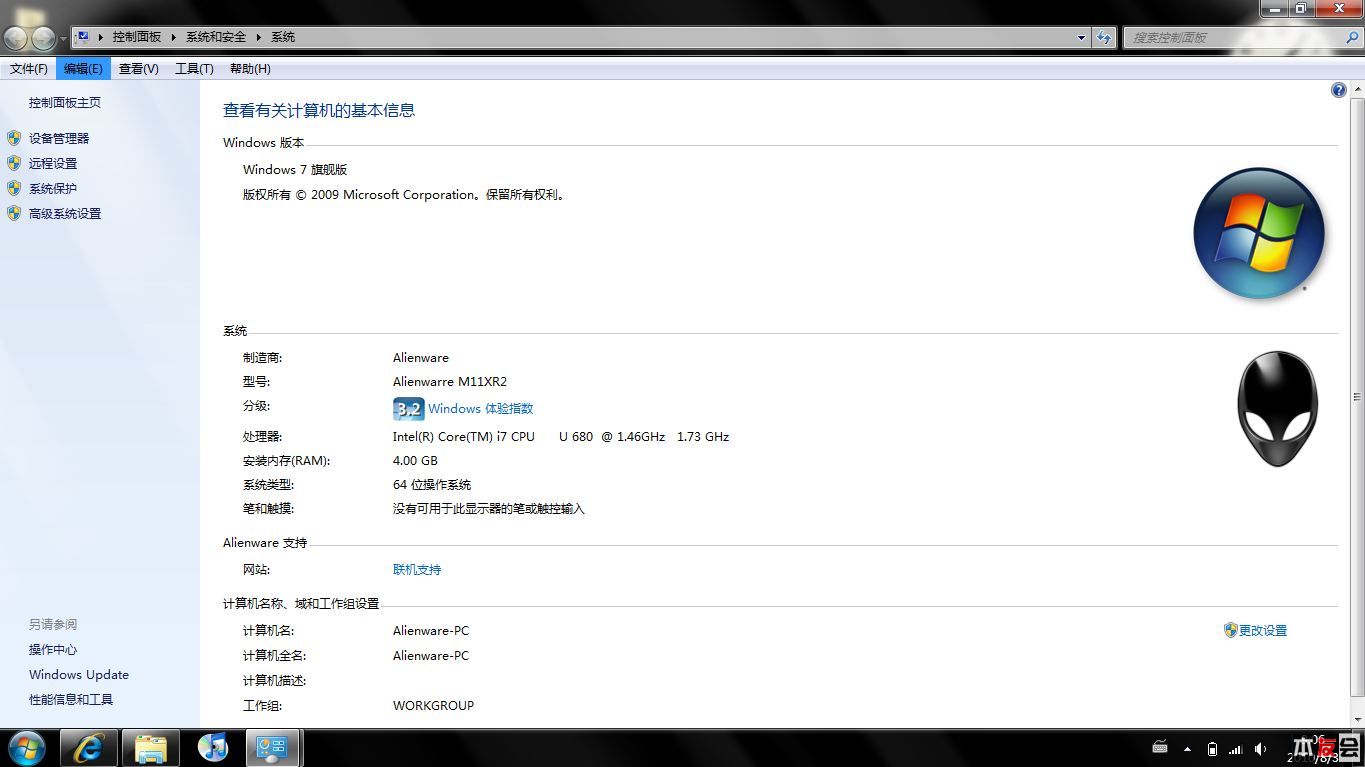Viewport: 1365px width, 767px height.
Task: Open 设备管理器 link
Action: tap(59, 139)
